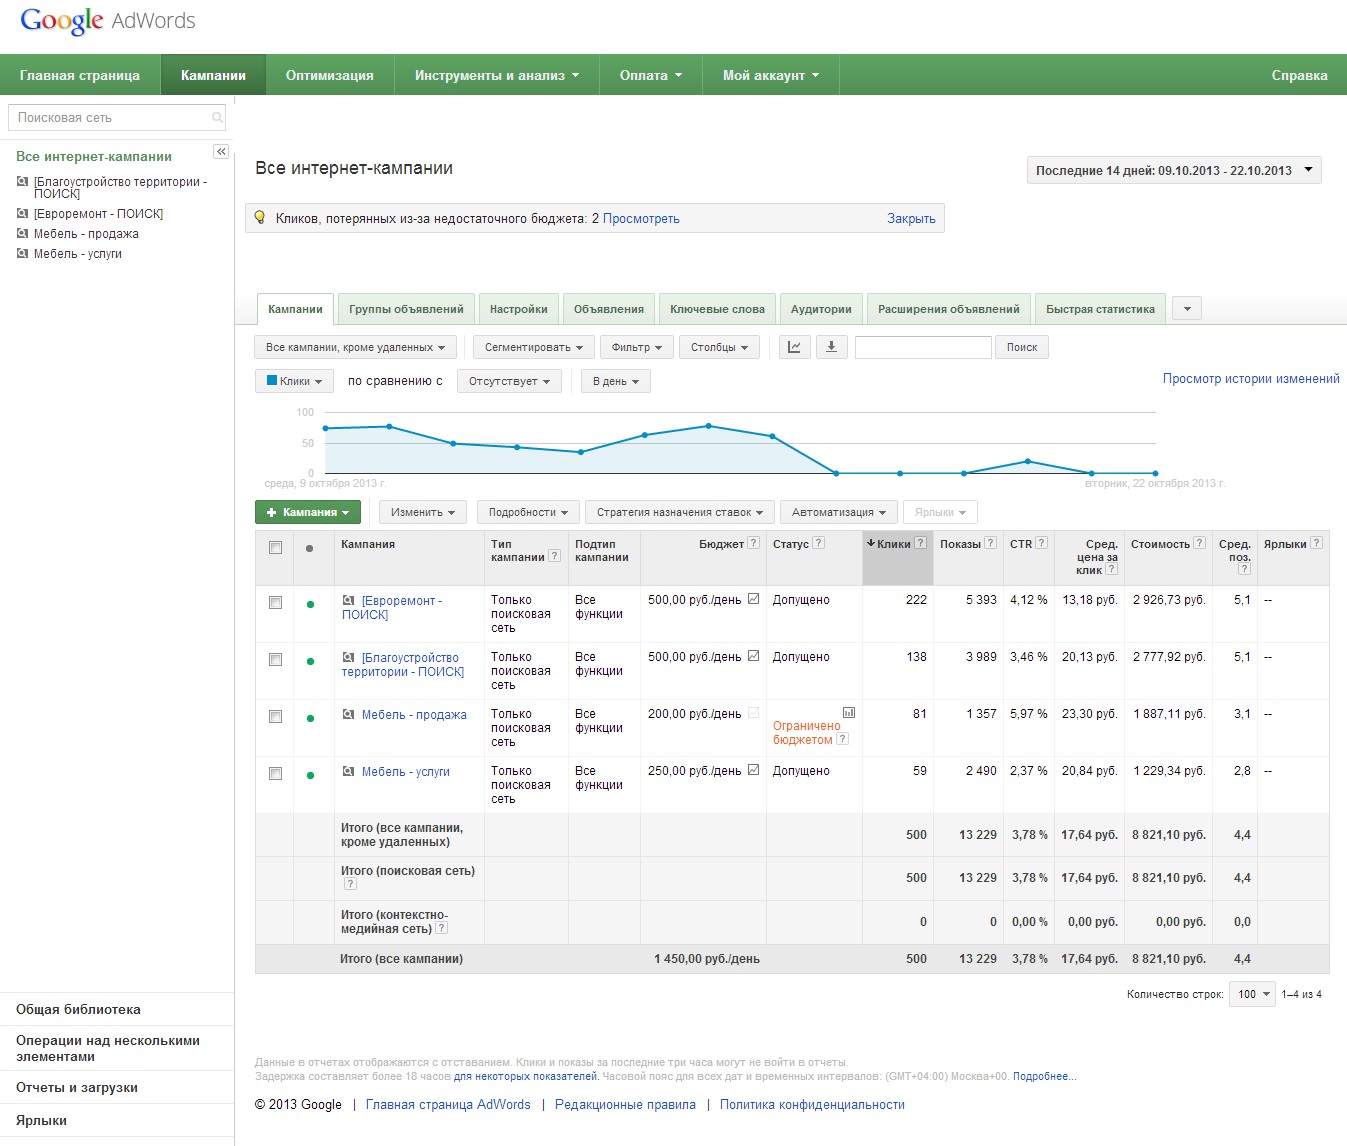
Task: Check the box for [Евроремонт - ПОИСК] campaign
Action: click(x=275, y=603)
